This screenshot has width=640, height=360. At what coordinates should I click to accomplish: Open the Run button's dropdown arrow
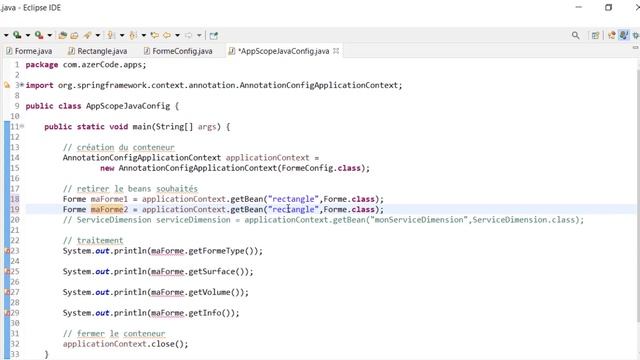pyautogui.click(x=28, y=36)
